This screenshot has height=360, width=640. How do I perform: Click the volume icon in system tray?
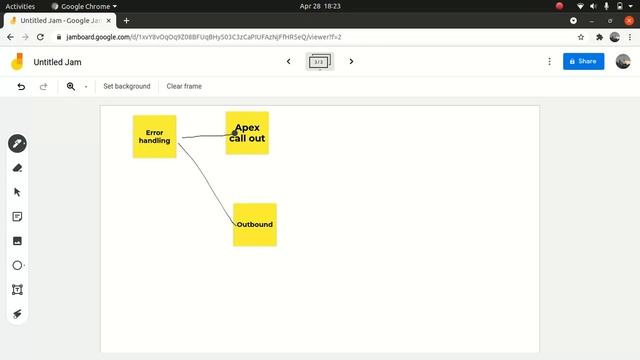coord(593,6)
